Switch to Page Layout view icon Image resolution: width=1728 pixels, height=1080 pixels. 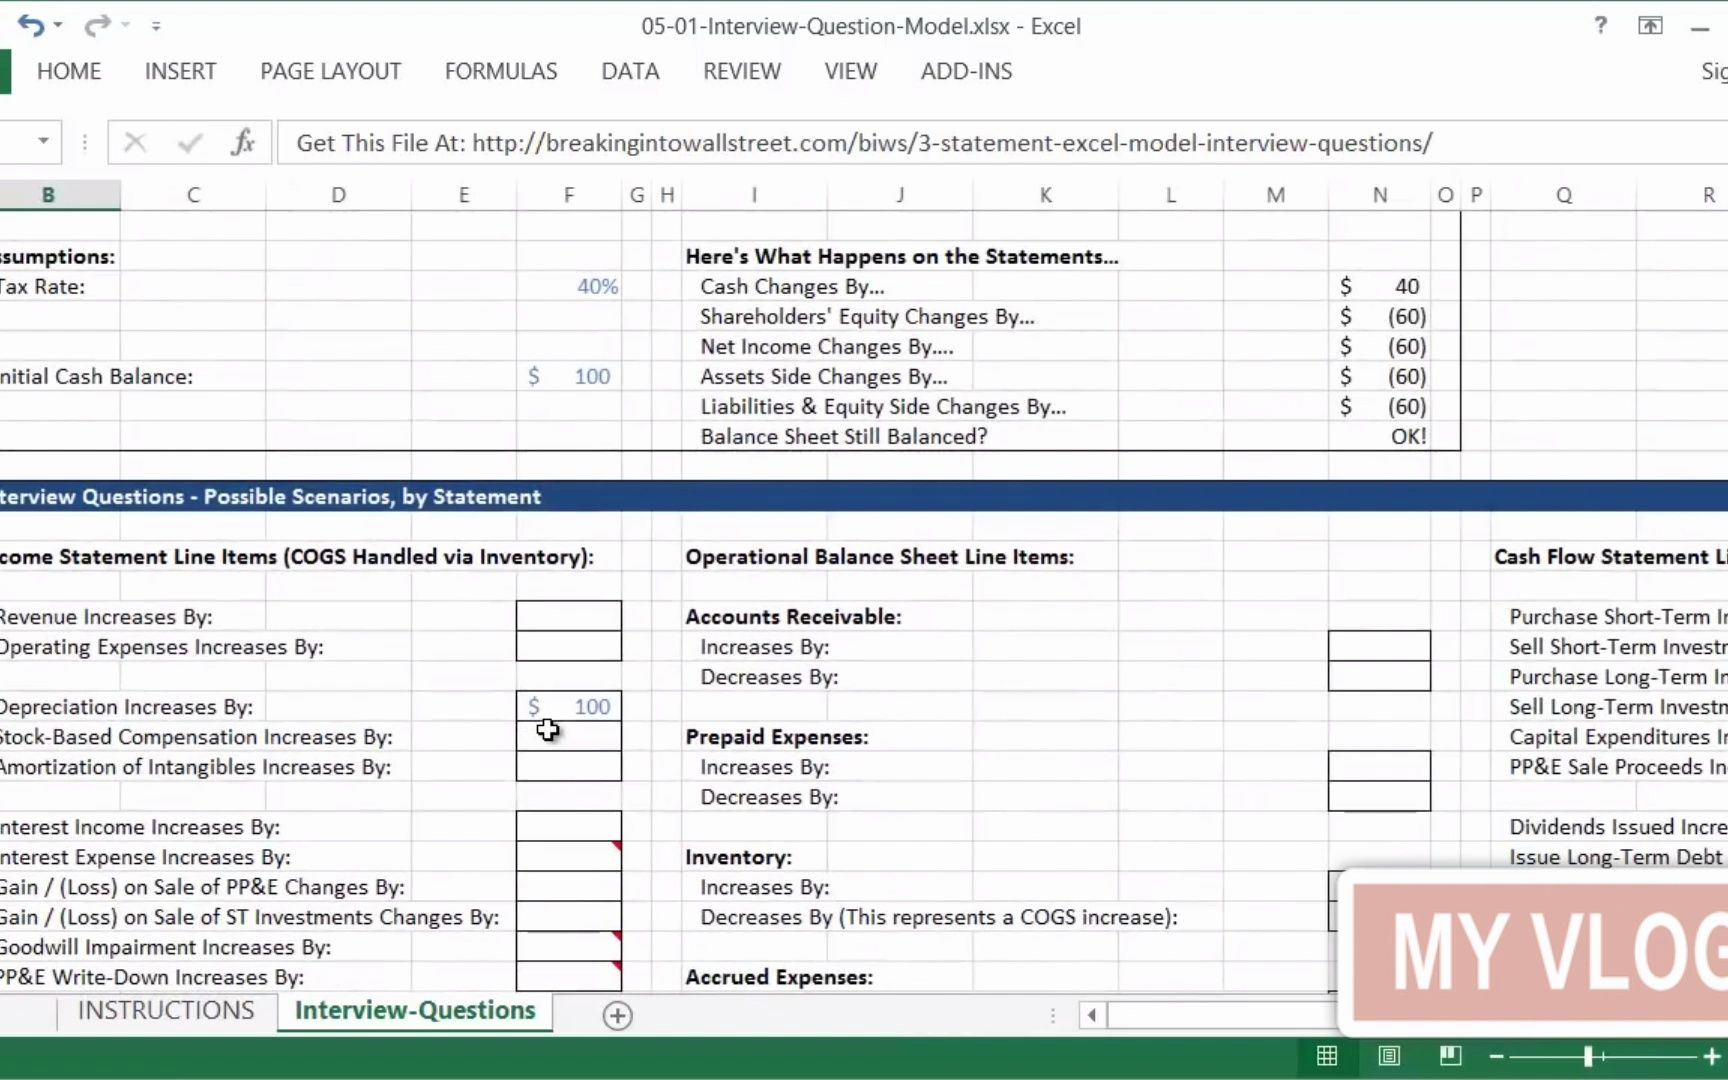1389,1056
